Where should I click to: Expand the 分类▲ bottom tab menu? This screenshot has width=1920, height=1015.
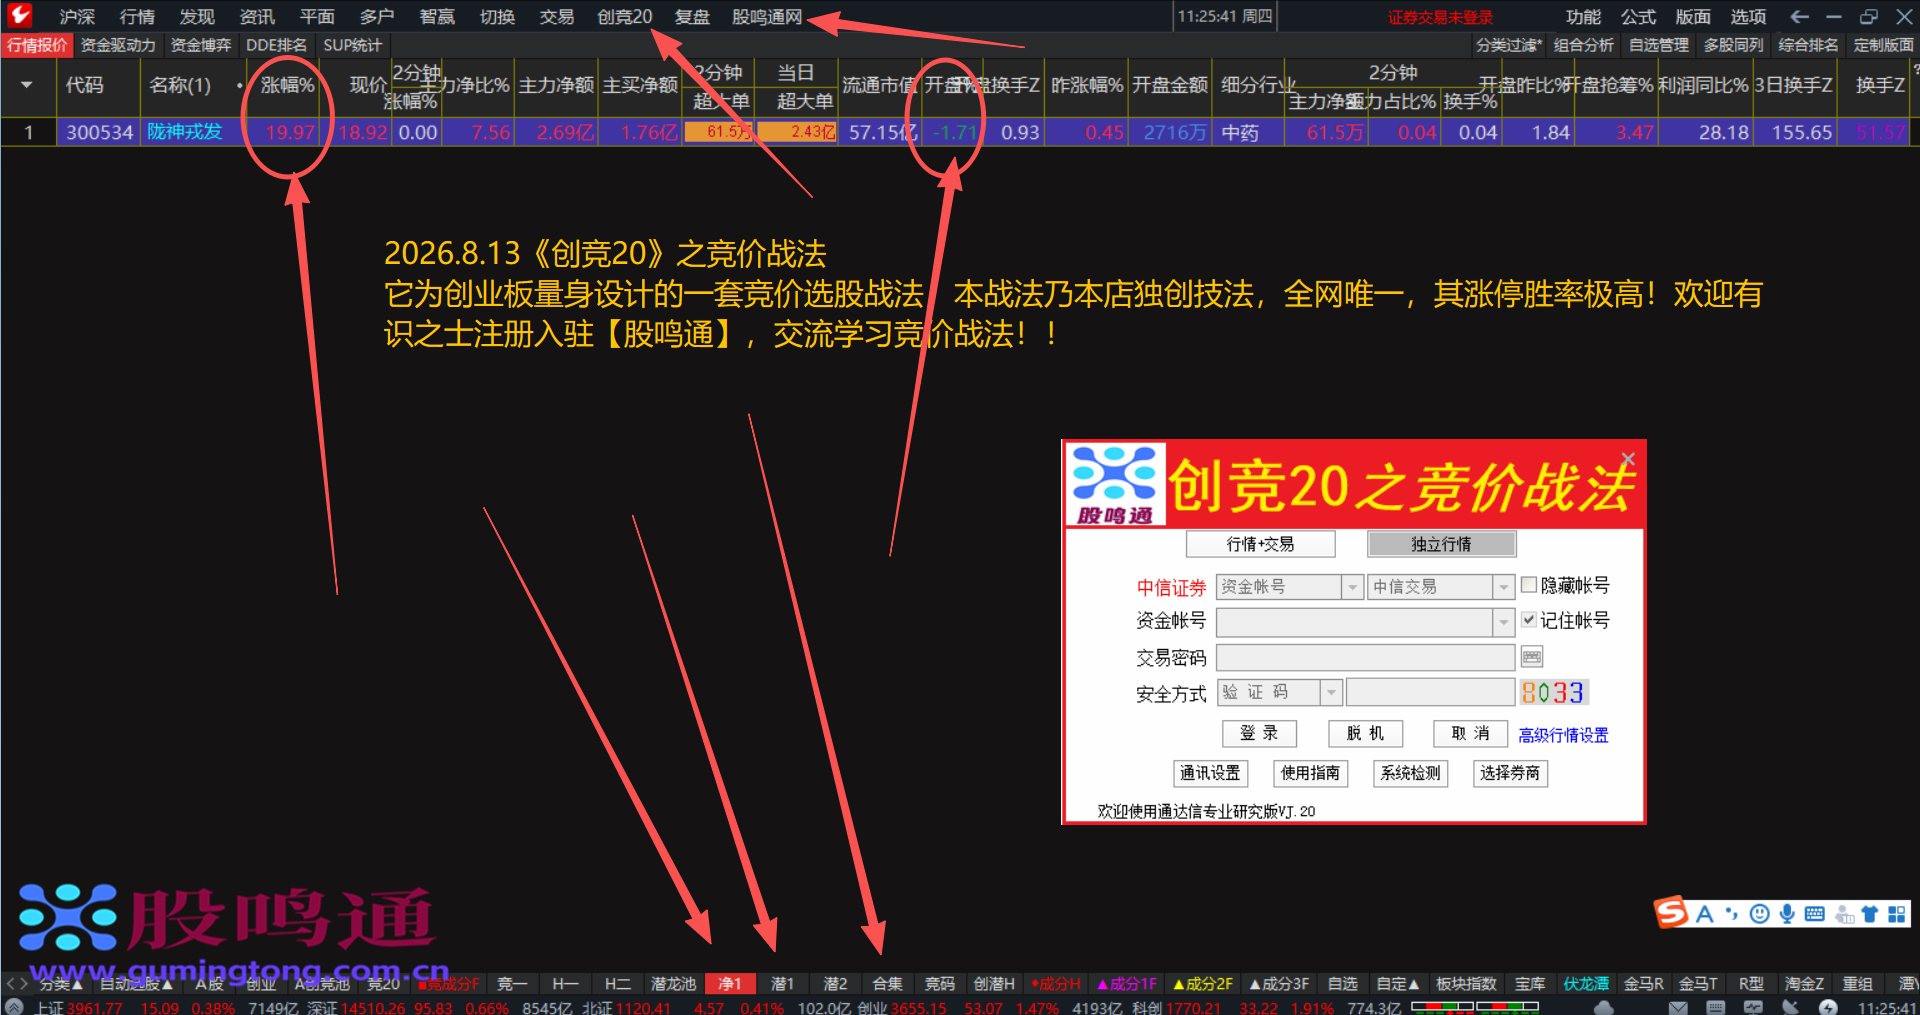60,984
